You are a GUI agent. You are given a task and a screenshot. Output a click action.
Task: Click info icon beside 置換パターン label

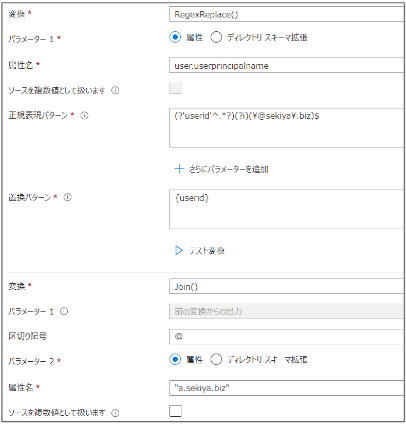coord(68,197)
